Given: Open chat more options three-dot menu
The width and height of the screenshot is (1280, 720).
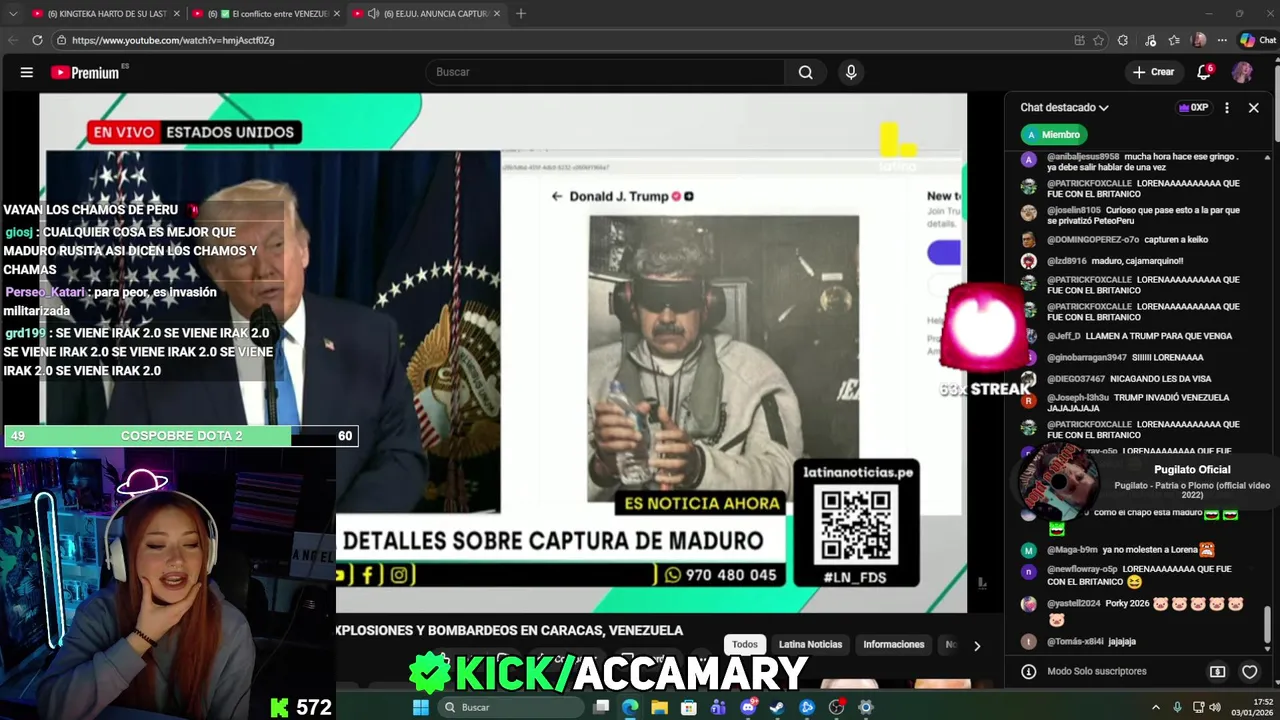Looking at the screenshot, I should coord(1227,107).
